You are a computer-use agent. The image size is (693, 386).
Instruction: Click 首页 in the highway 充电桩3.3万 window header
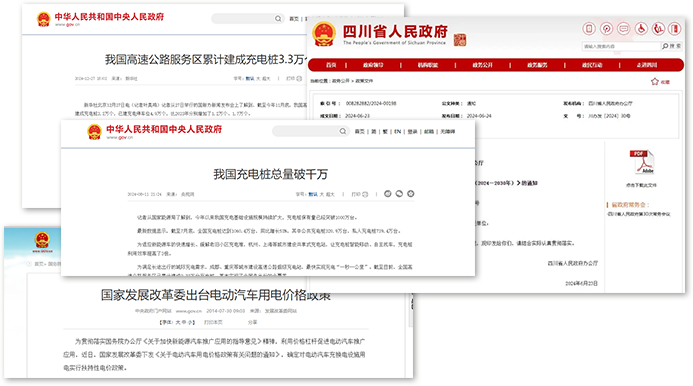294,19
